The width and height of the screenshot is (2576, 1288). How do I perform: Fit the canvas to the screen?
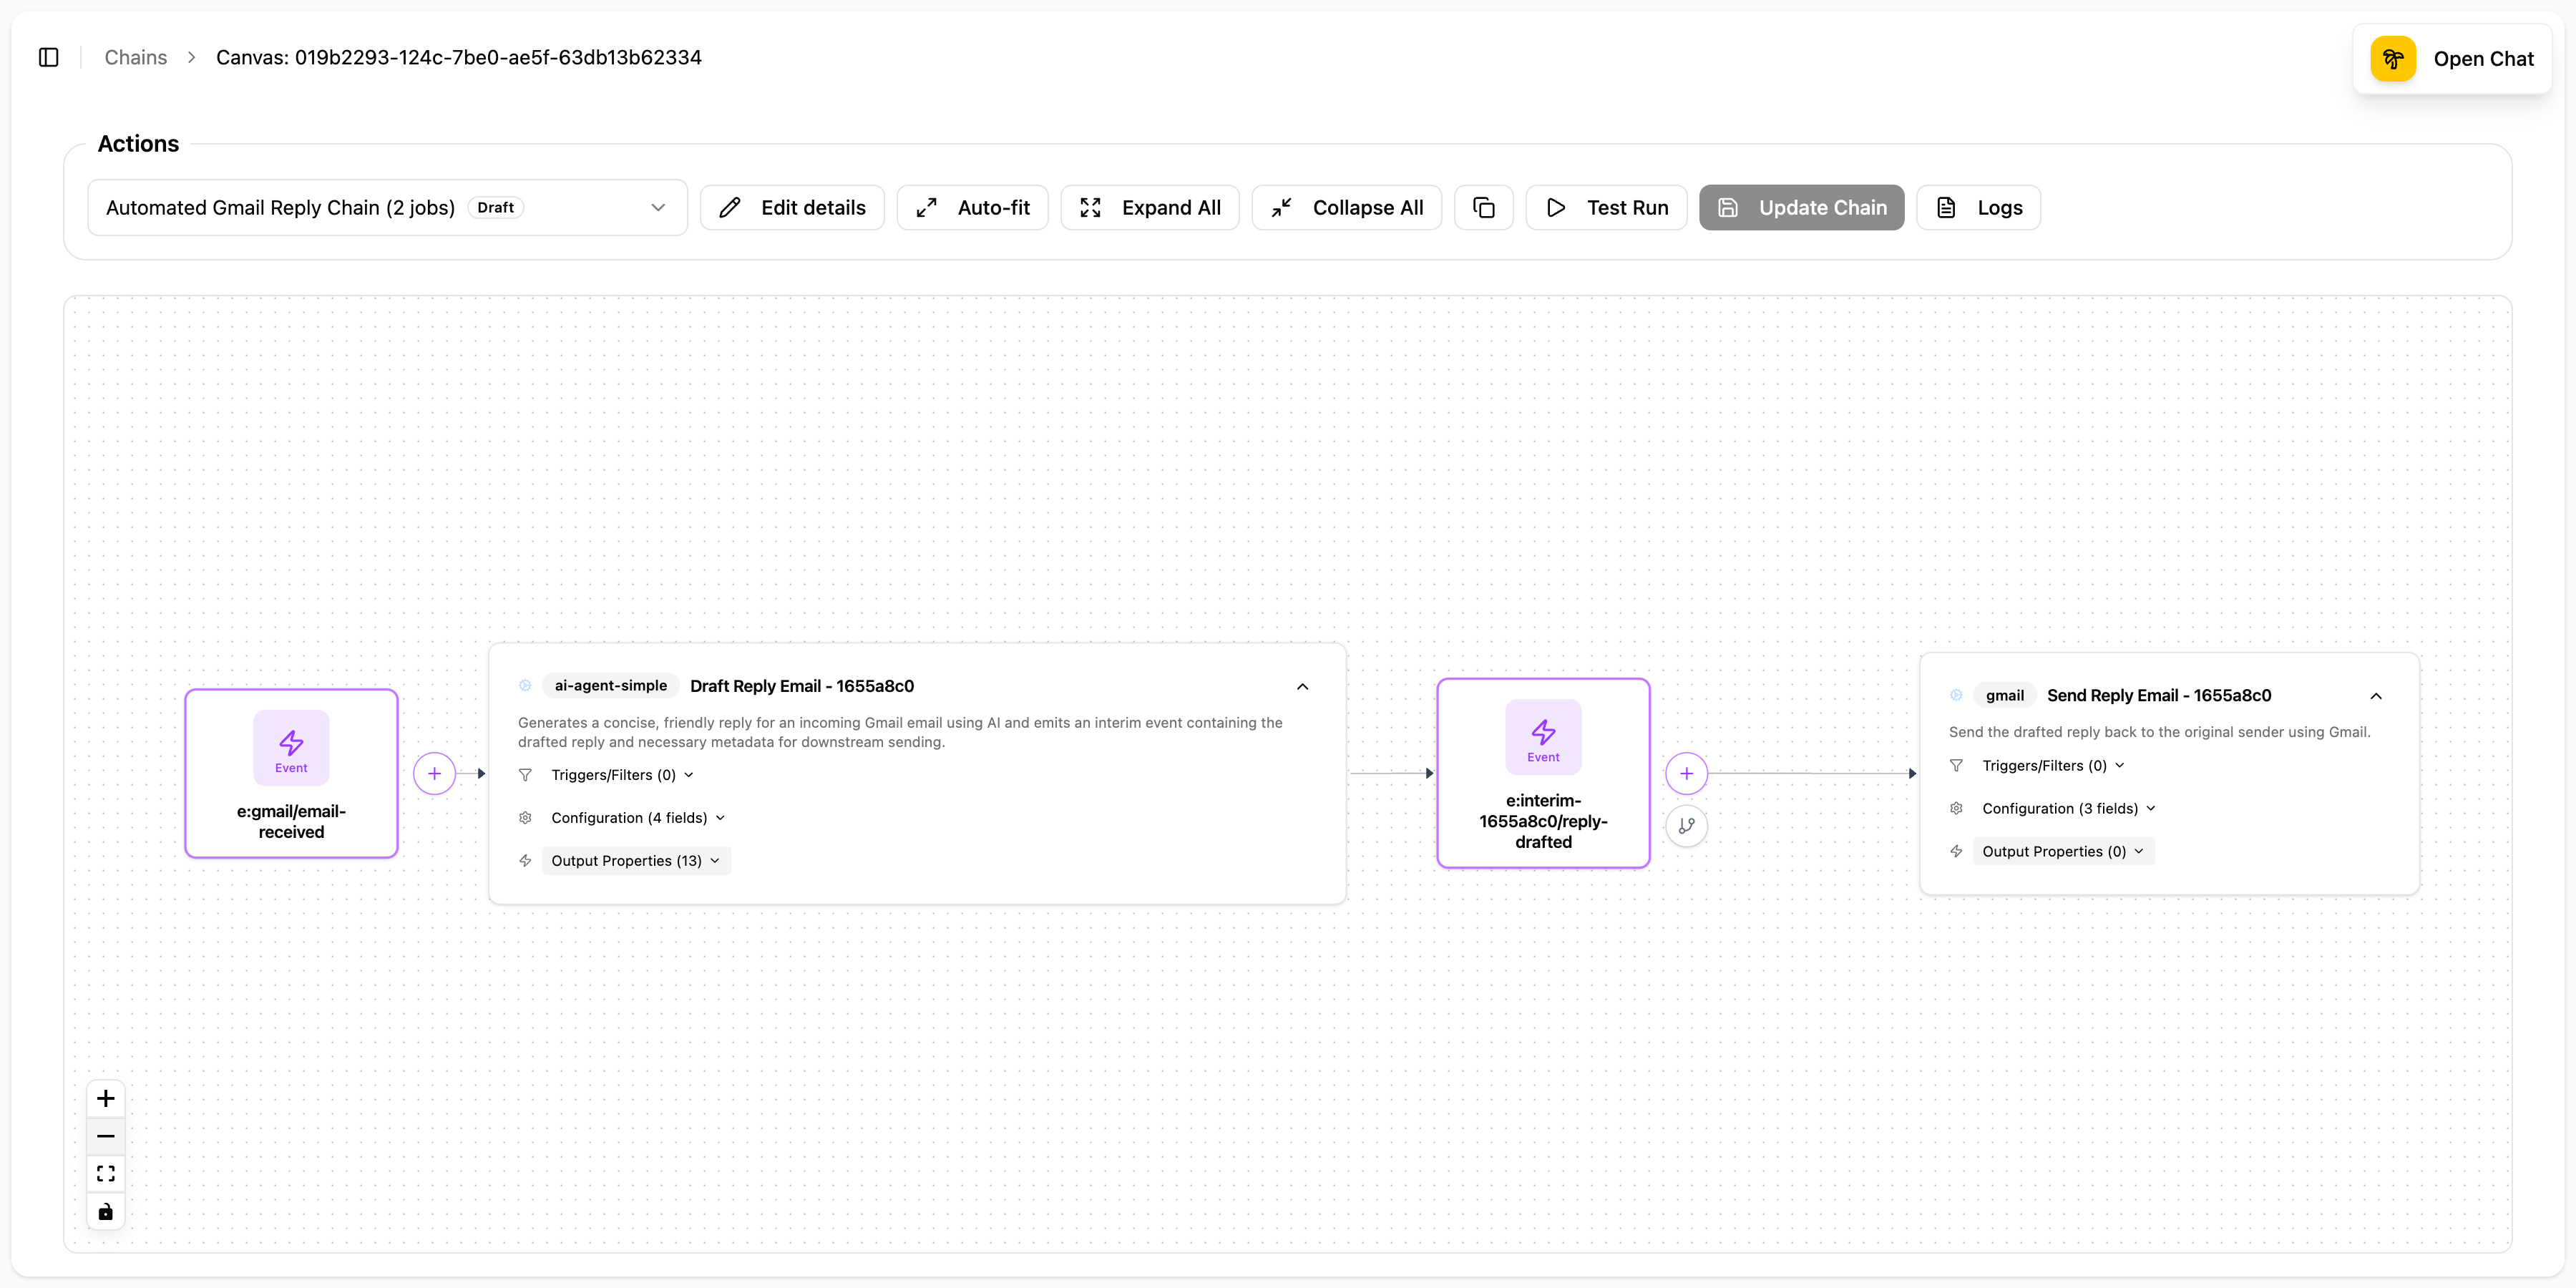pyautogui.click(x=105, y=1173)
